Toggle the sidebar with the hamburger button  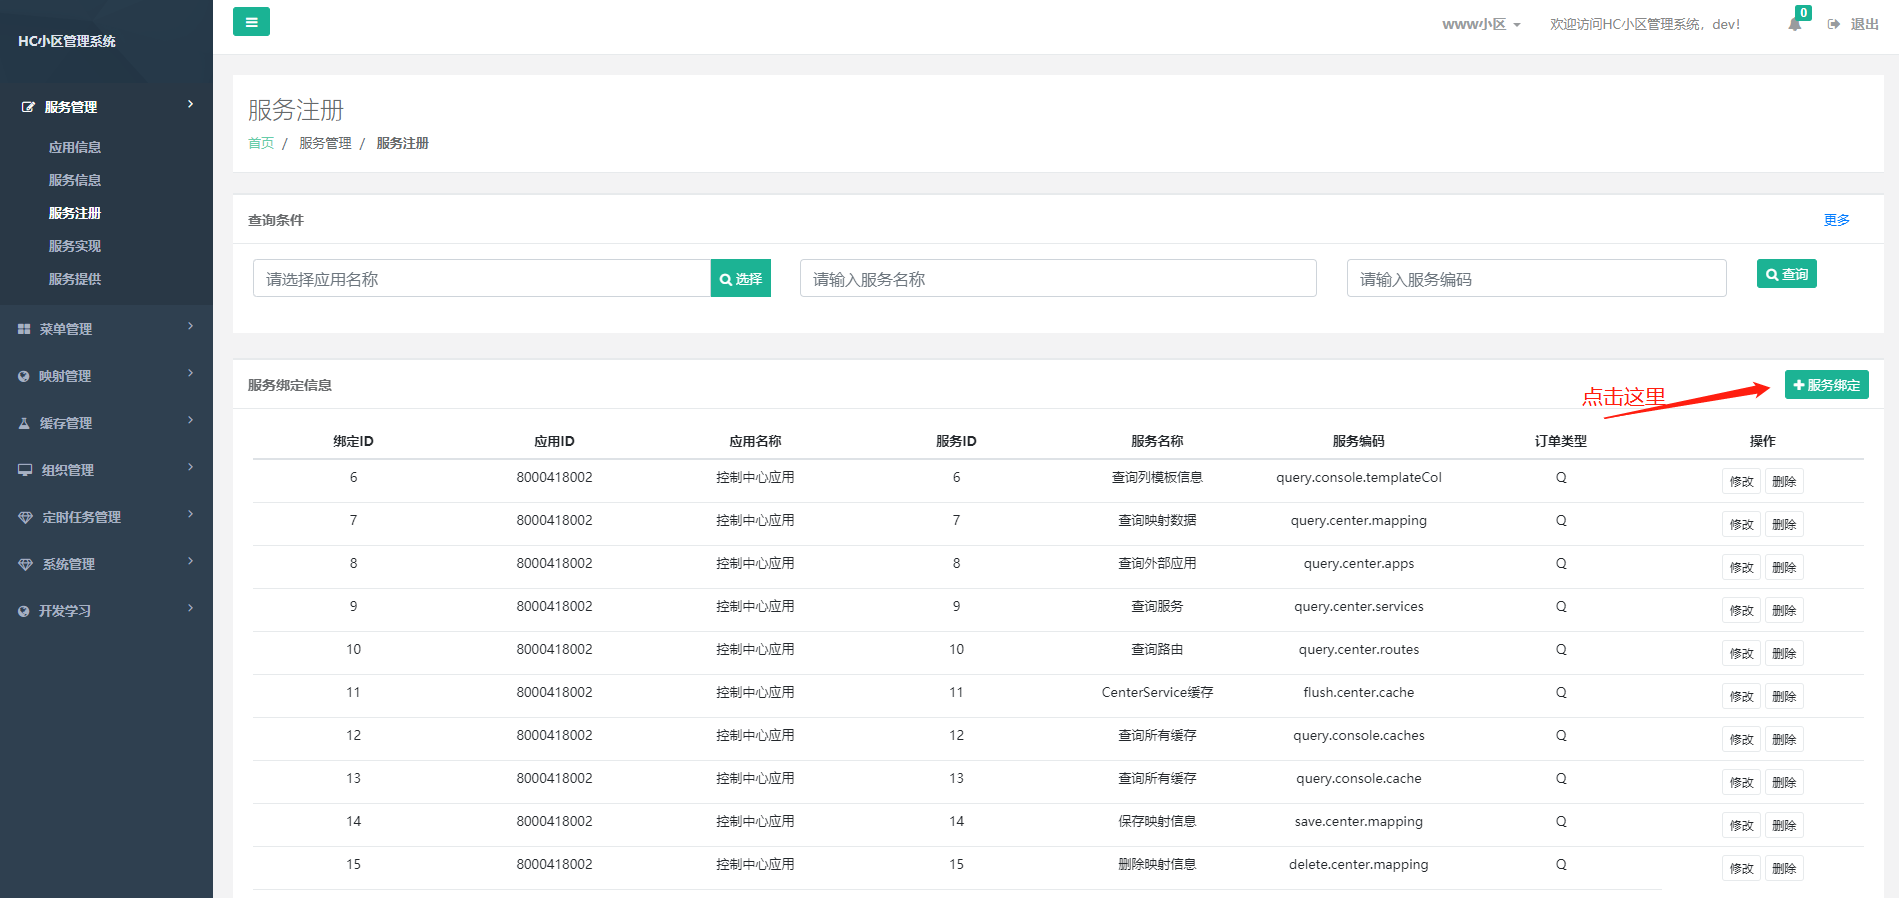tap(251, 21)
